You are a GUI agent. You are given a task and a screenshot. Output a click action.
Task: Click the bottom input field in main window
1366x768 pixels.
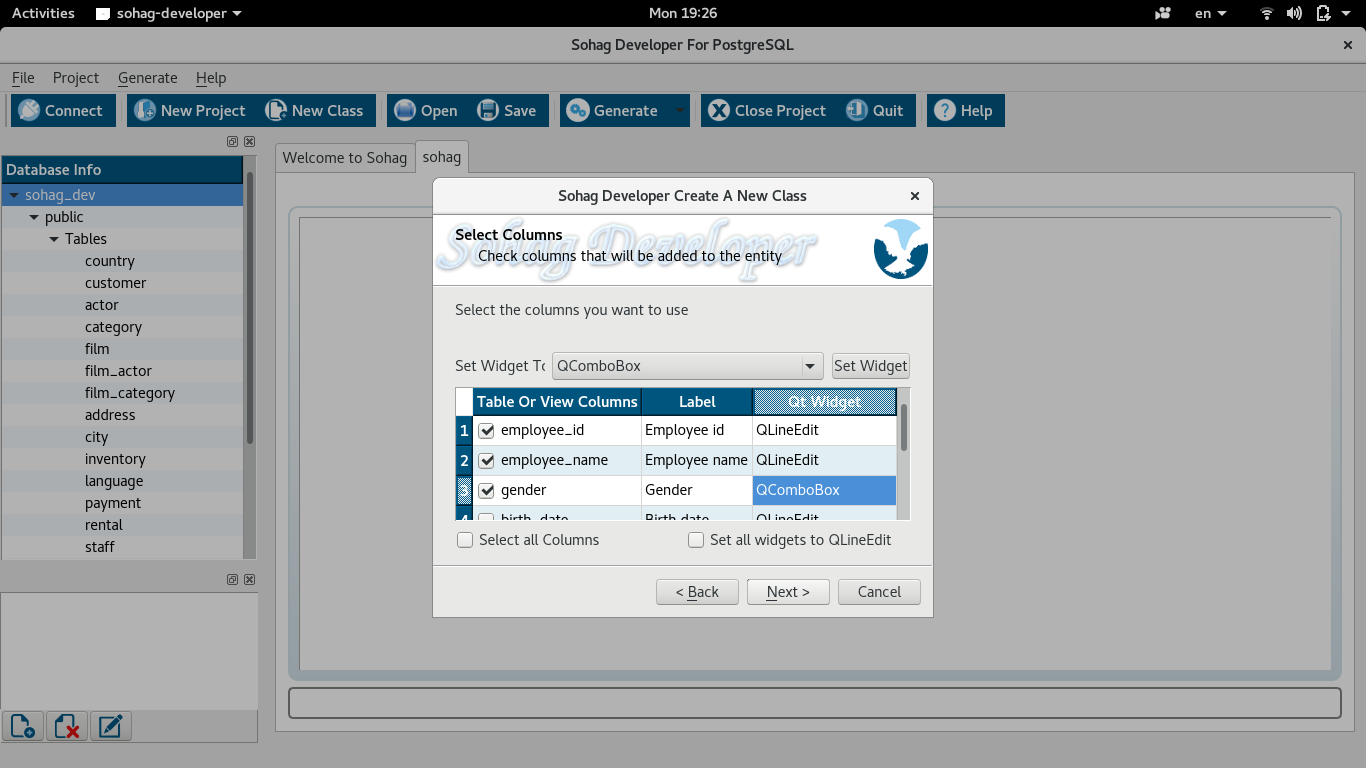pos(815,703)
